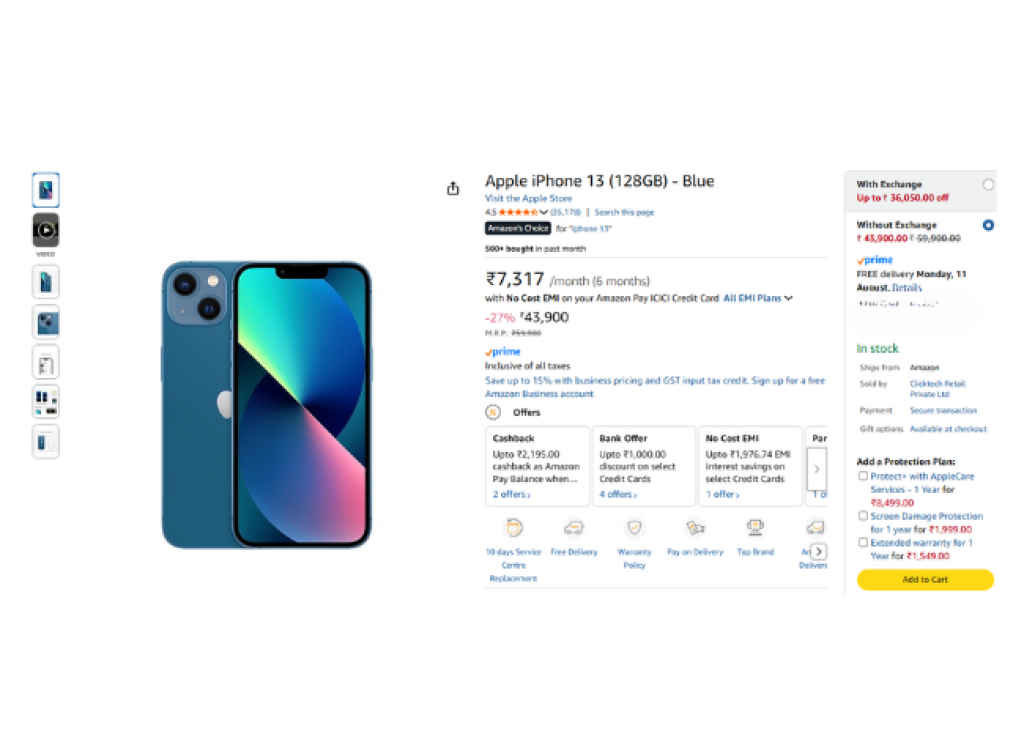The height and width of the screenshot is (756, 1024).
Task: Play the product video thumbnail
Action: 46,230
